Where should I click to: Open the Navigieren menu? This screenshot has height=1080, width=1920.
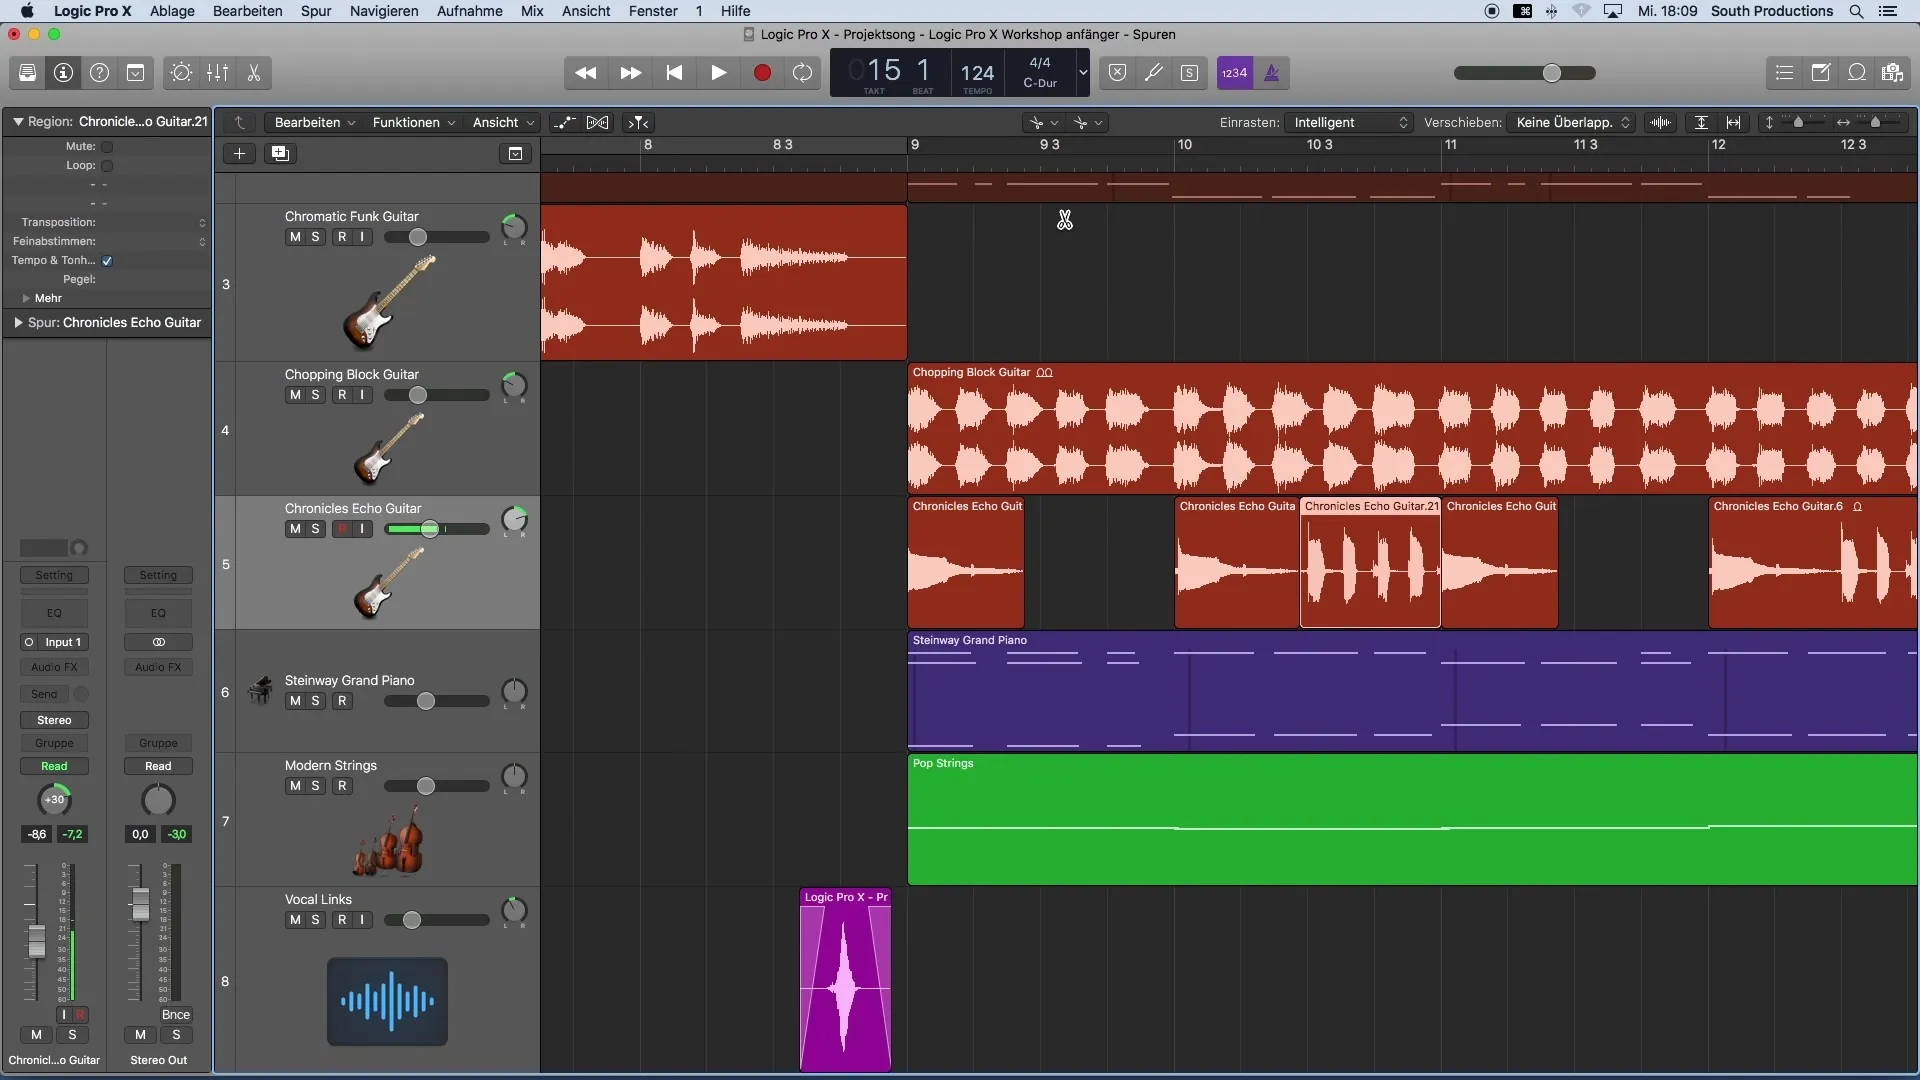point(384,11)
